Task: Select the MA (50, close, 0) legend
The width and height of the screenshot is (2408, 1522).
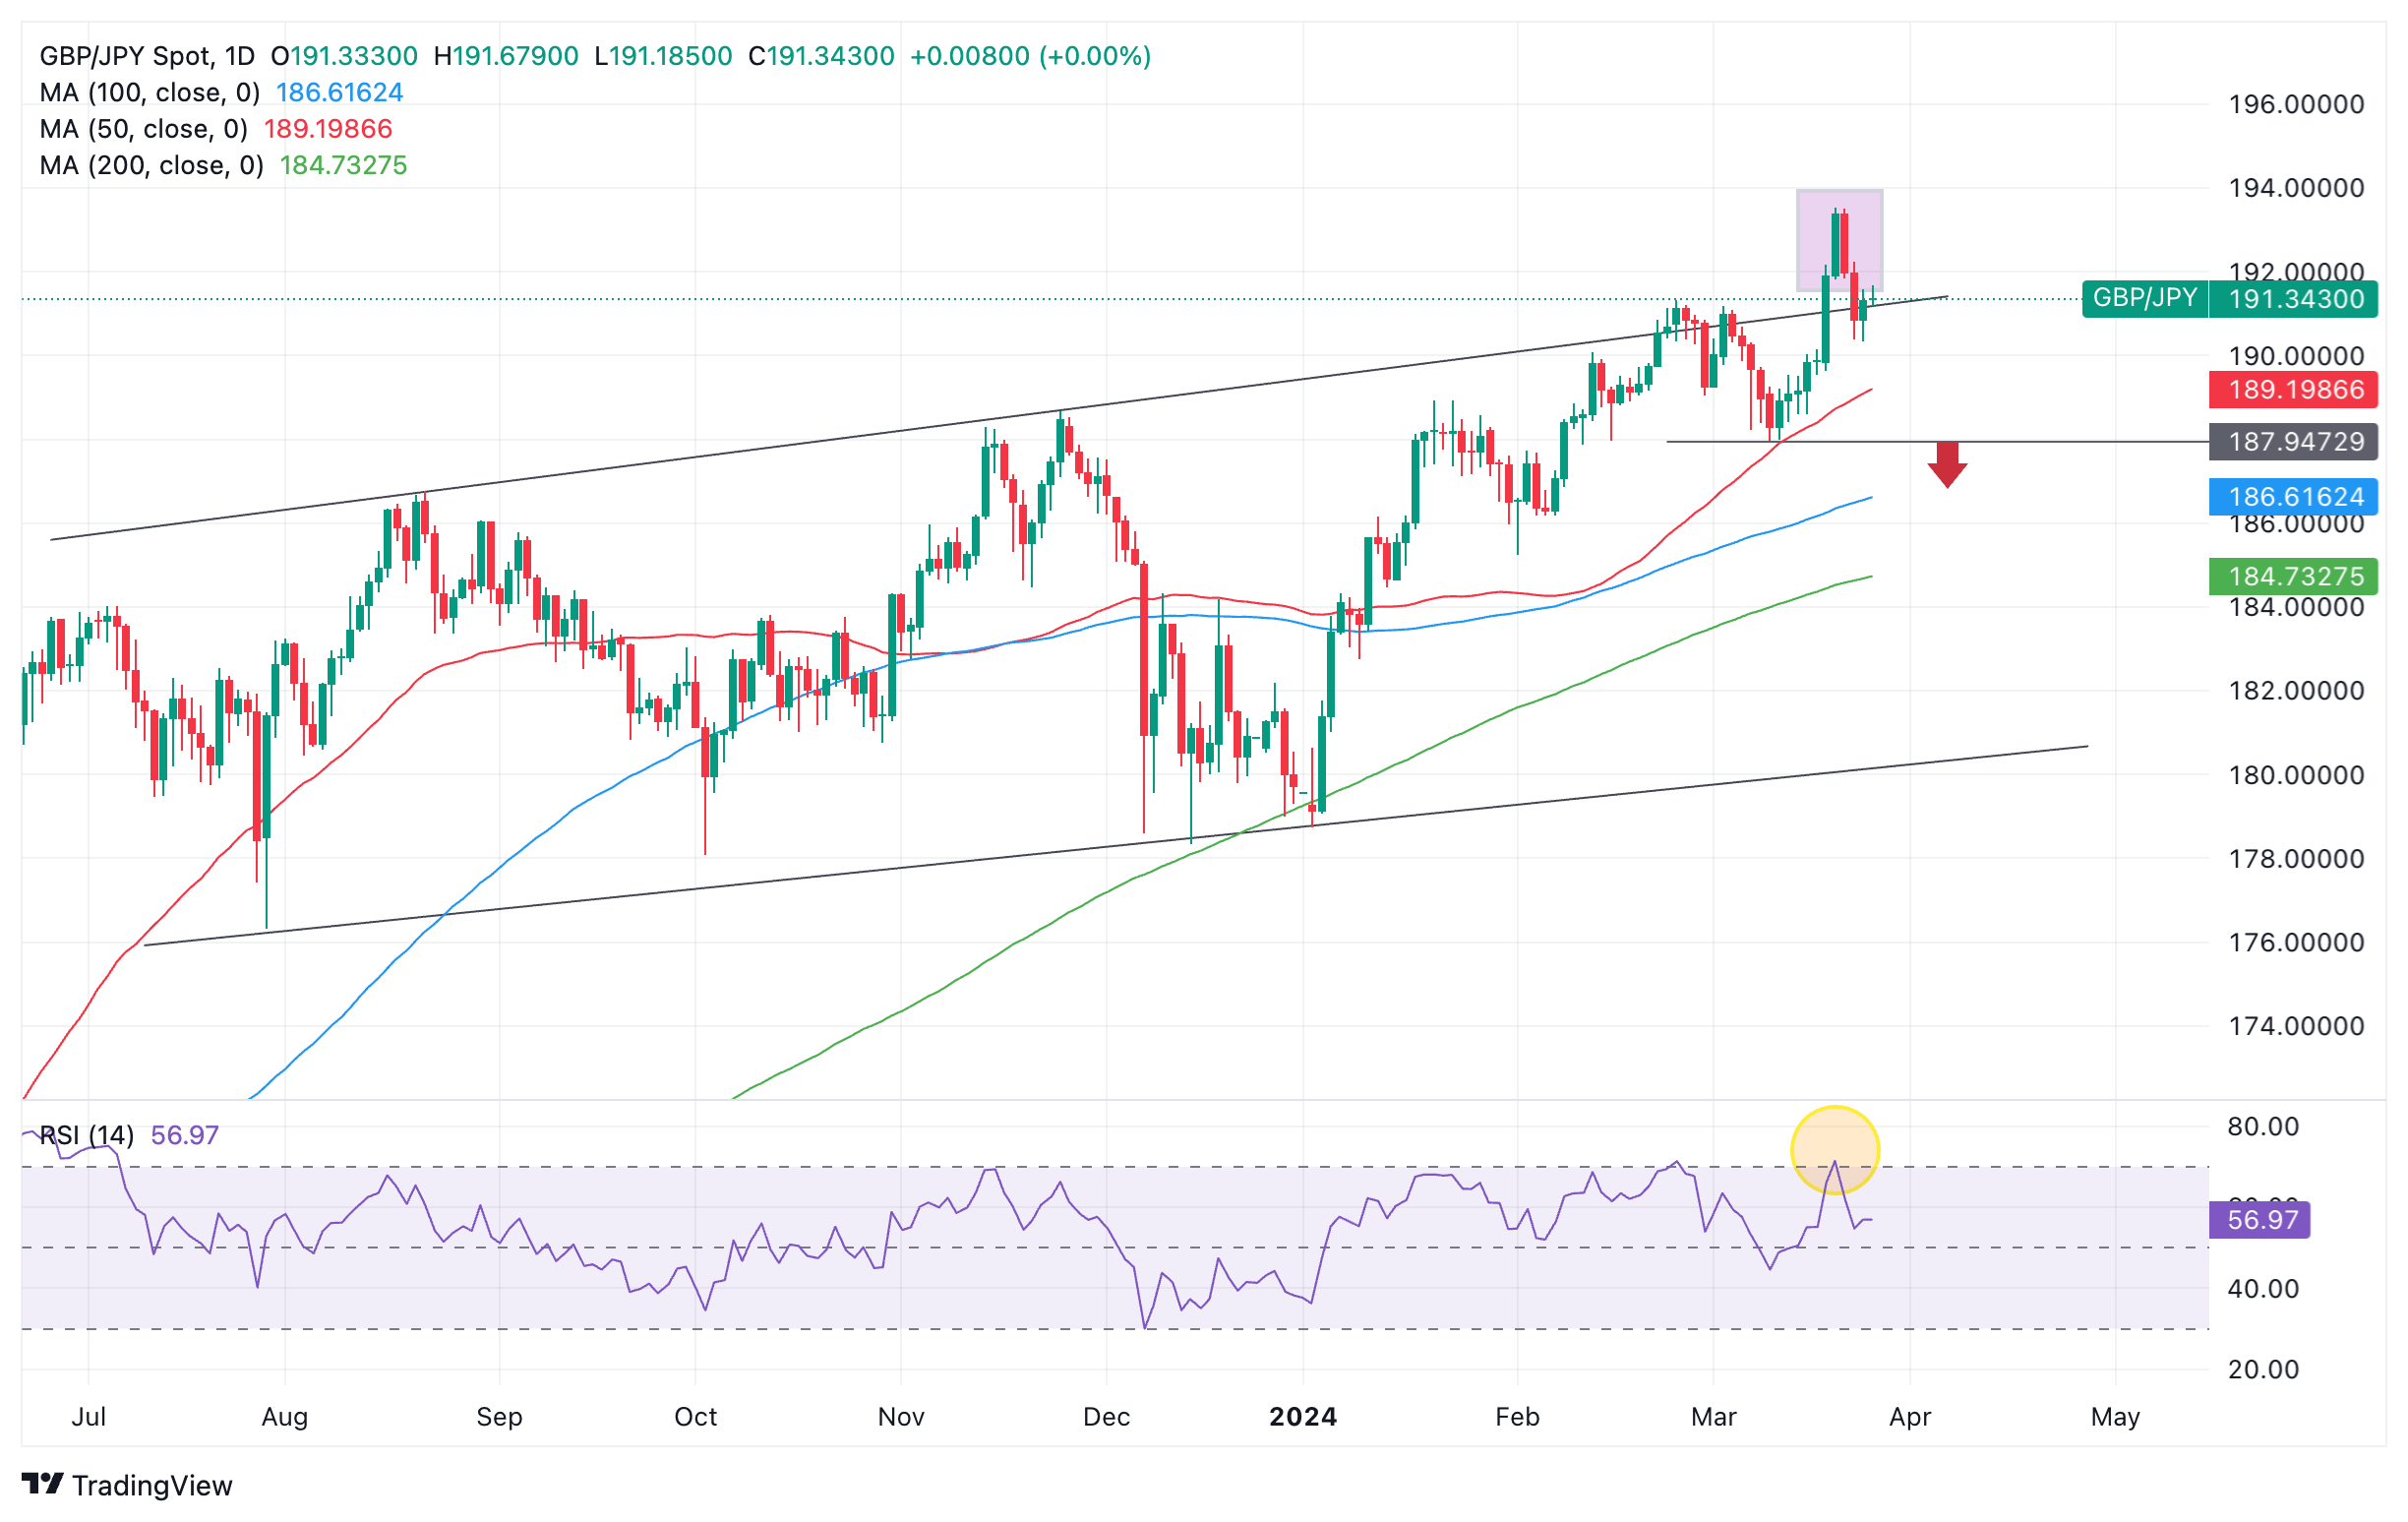Action: click(x=144, y=129)
